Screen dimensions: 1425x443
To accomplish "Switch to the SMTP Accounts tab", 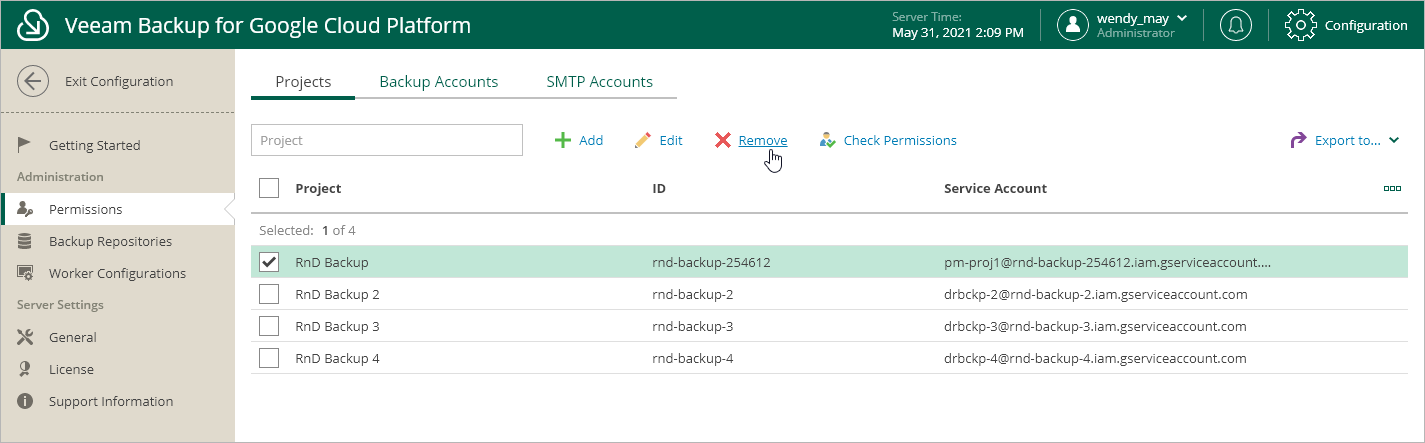I will (600, 82).
